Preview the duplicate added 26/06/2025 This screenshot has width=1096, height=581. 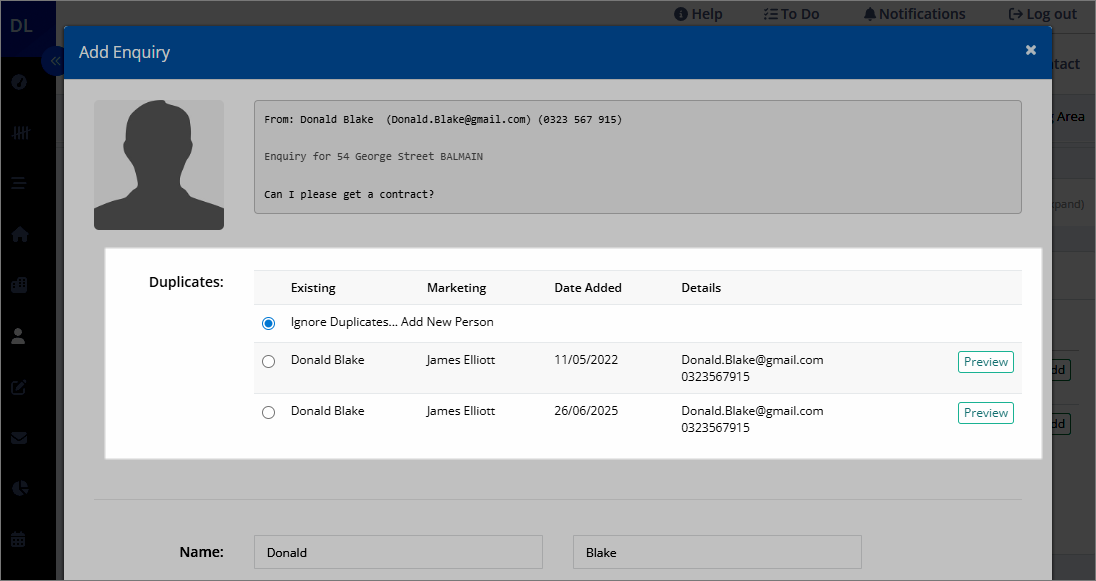pos(986,413)
